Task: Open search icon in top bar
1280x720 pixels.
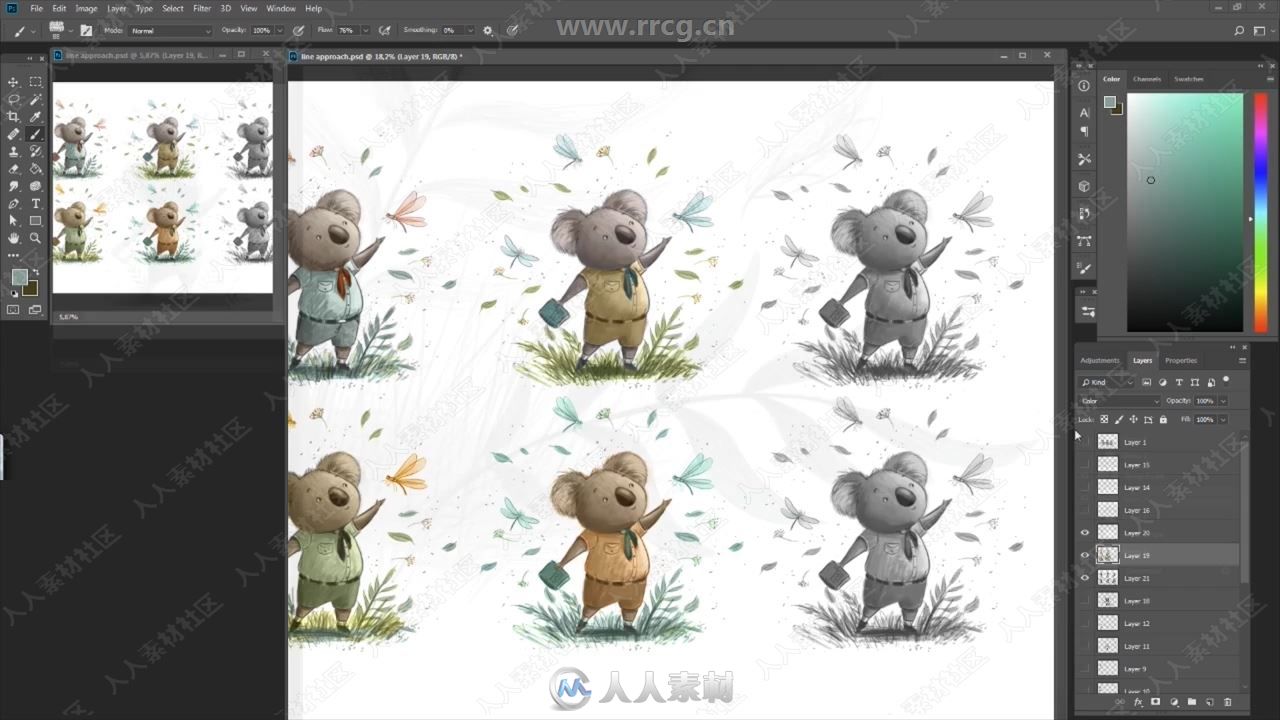Action: point(1239,31)
